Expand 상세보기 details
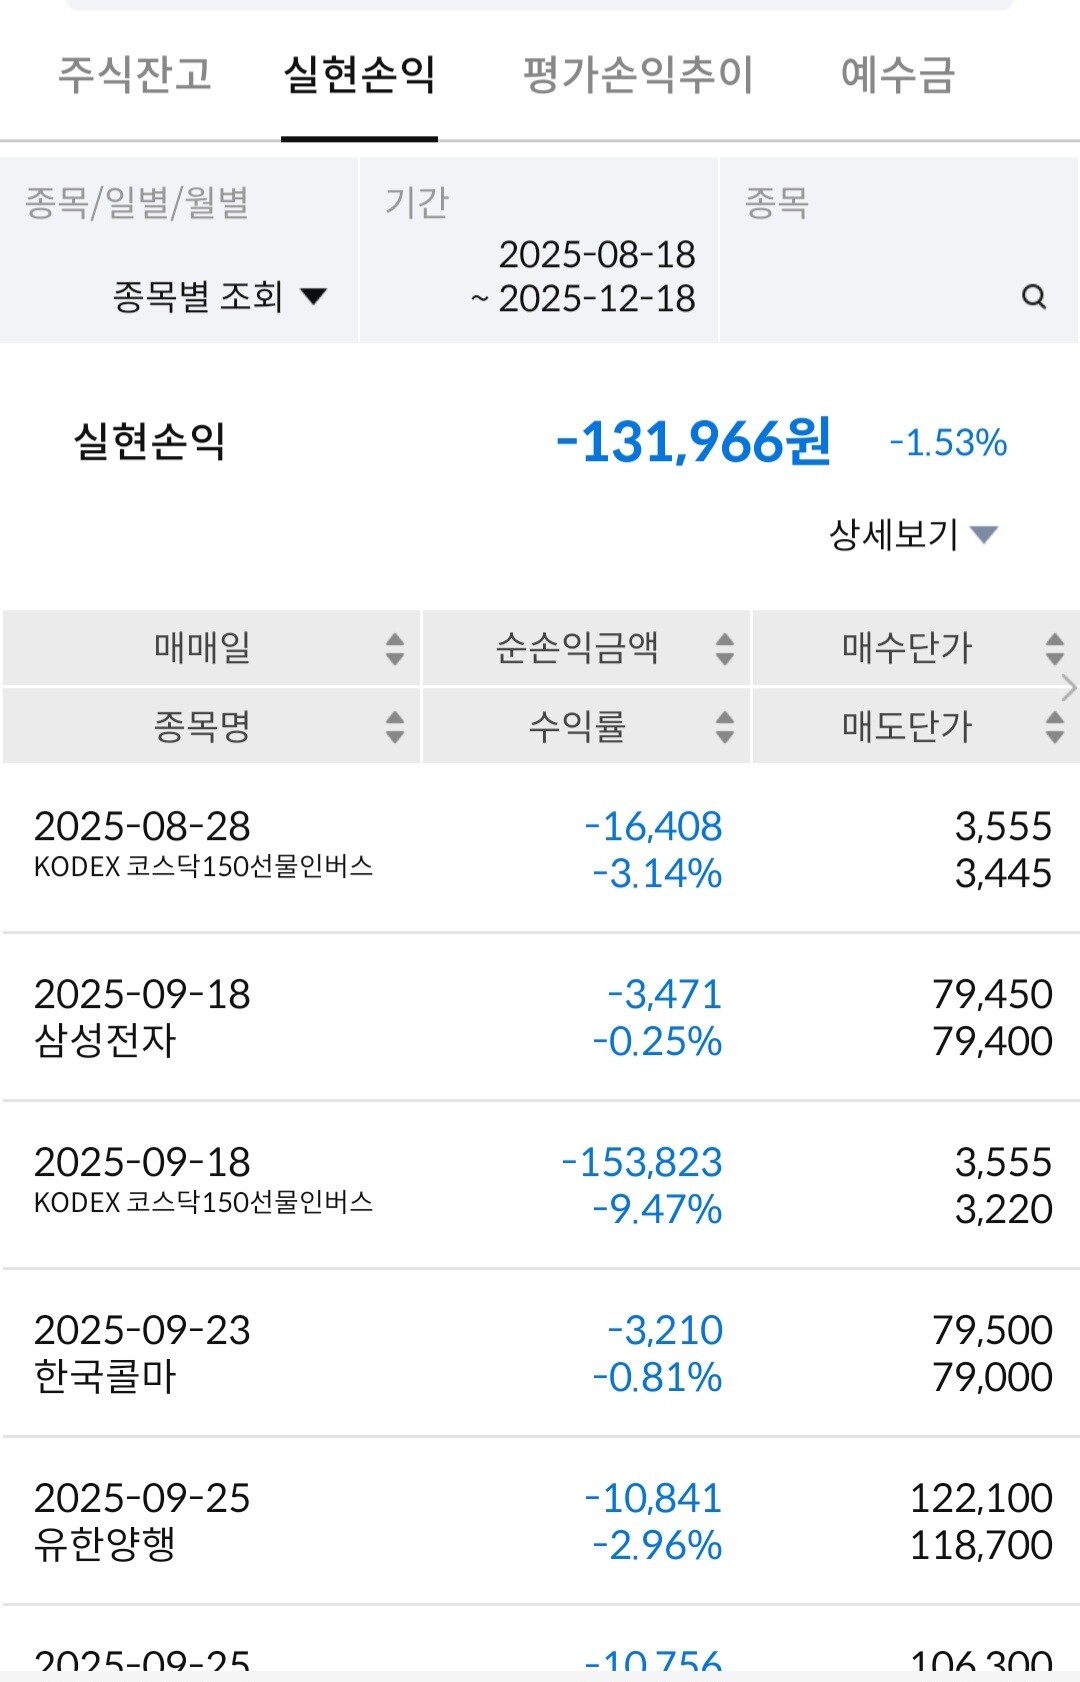The height and width of the screenshot is (1682, 1080). pos(913,534)
